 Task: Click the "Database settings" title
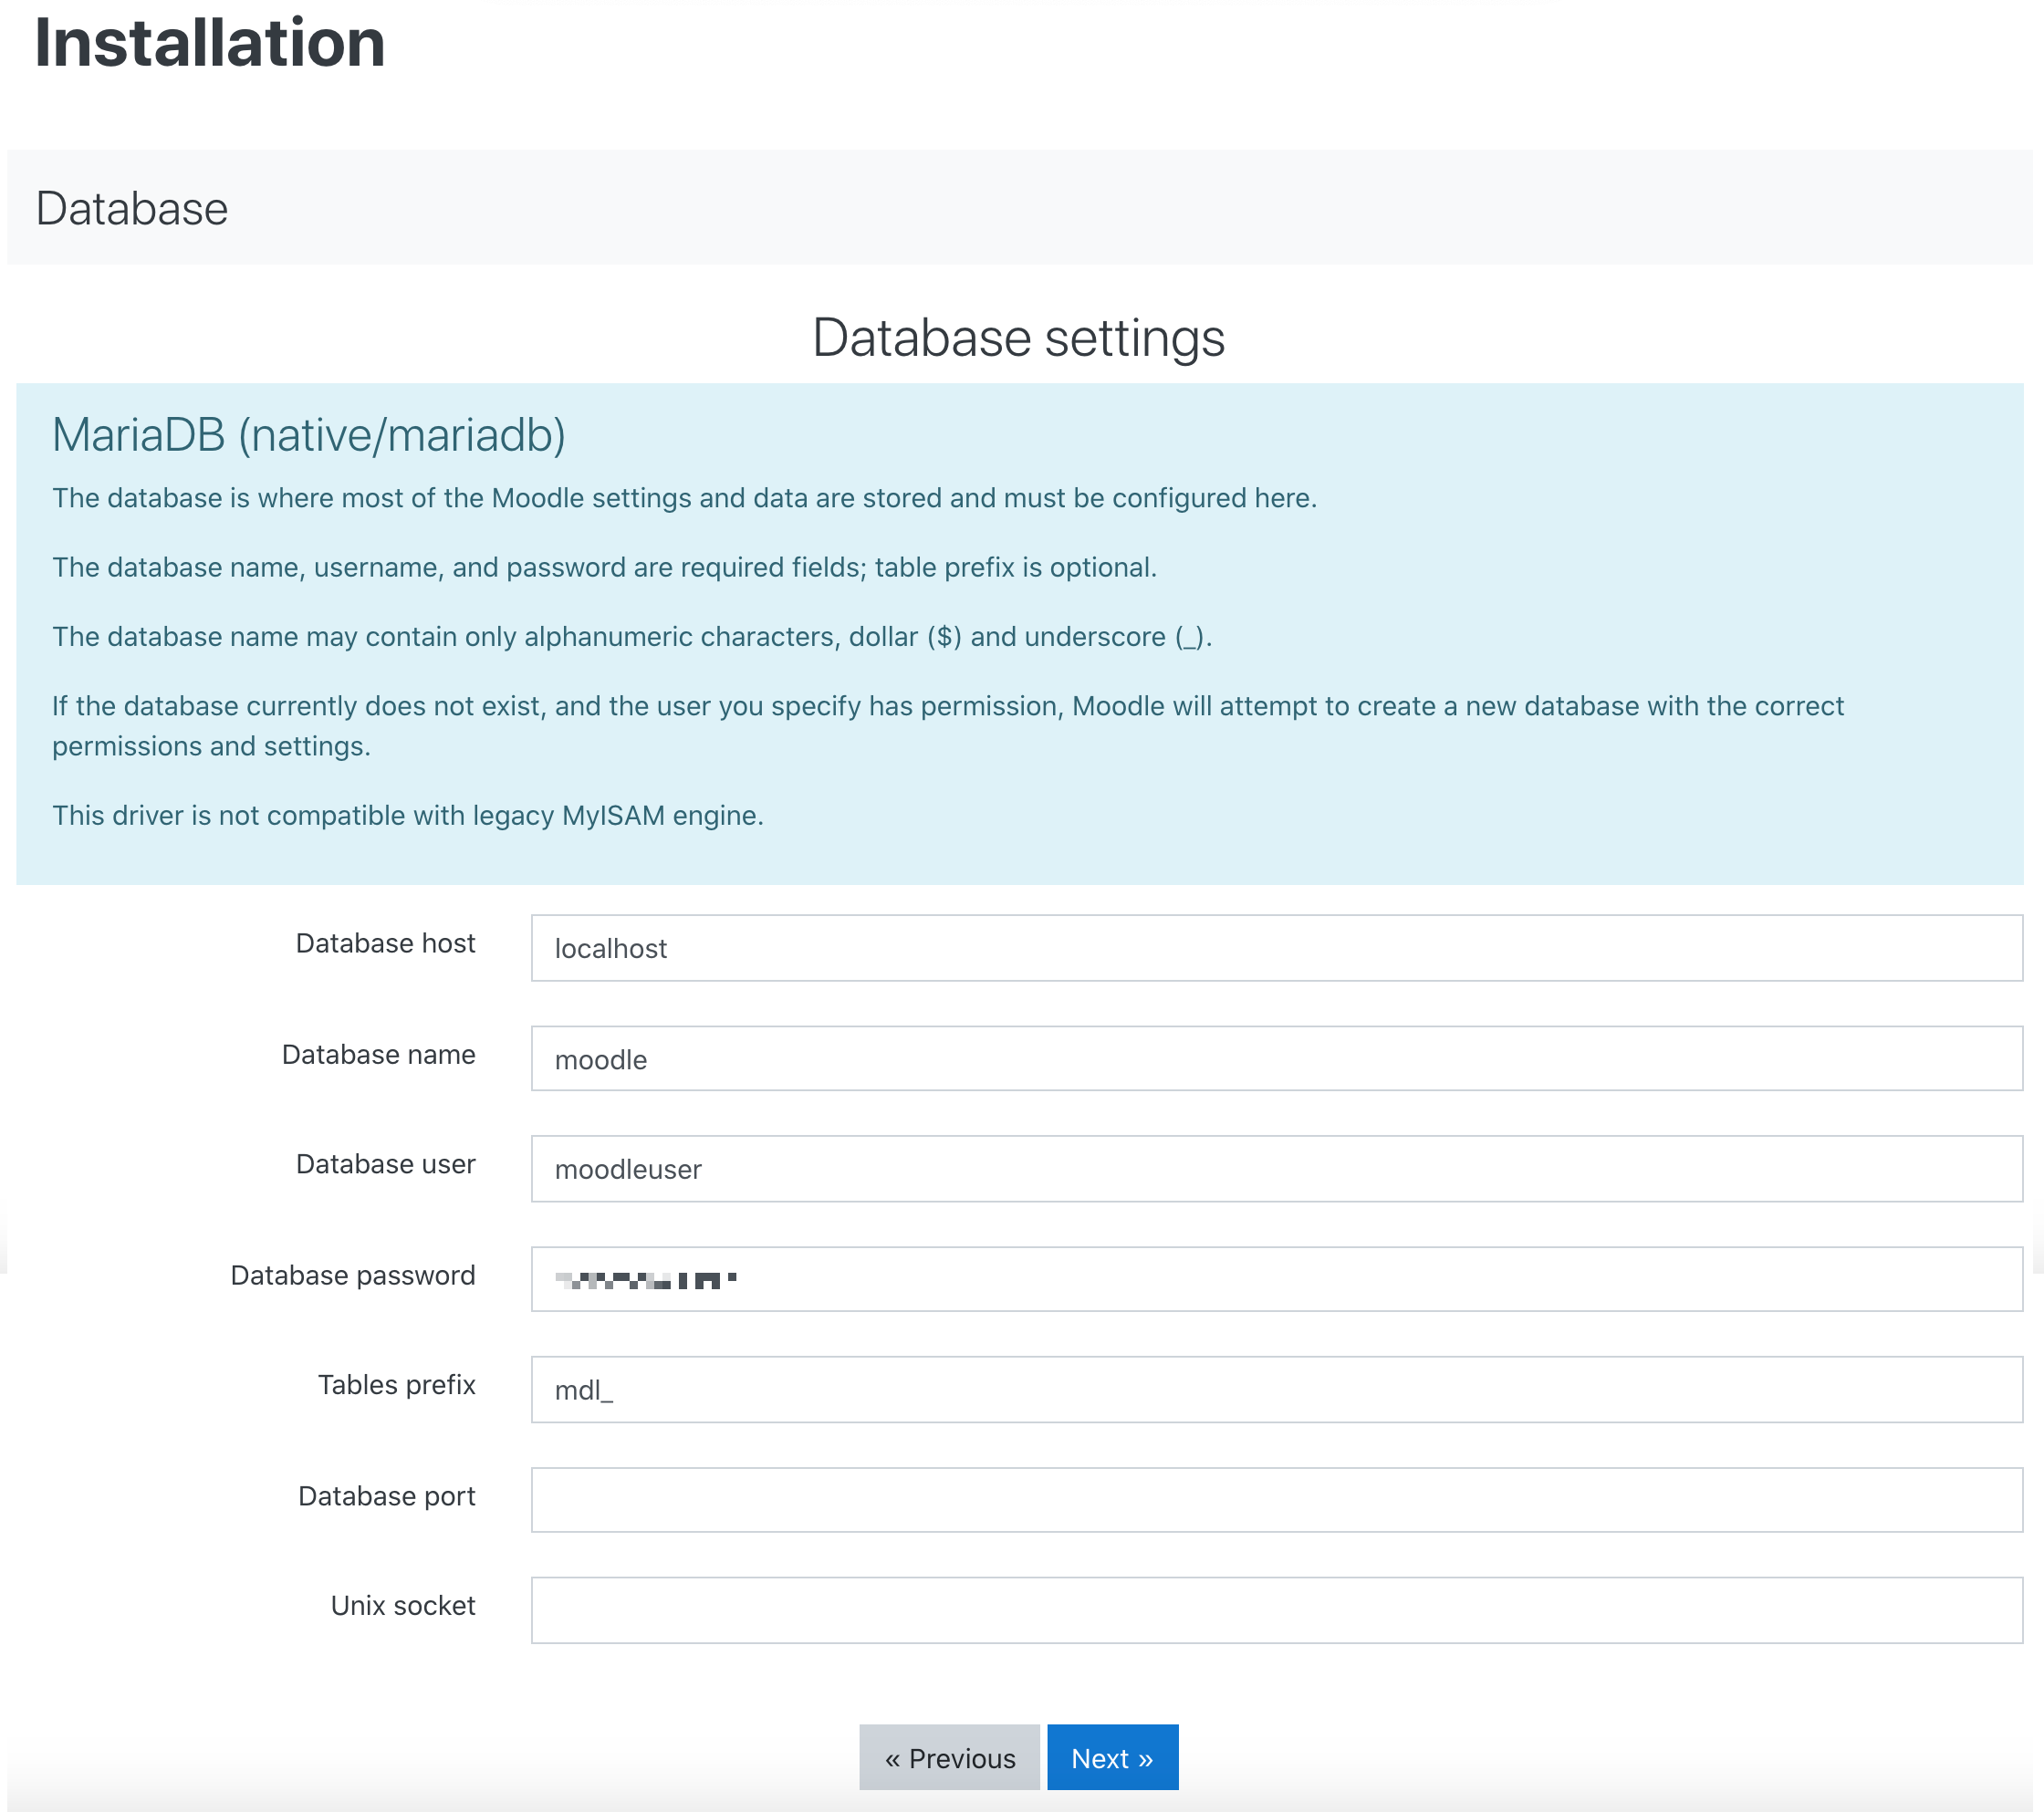(x=1018, y=337)
